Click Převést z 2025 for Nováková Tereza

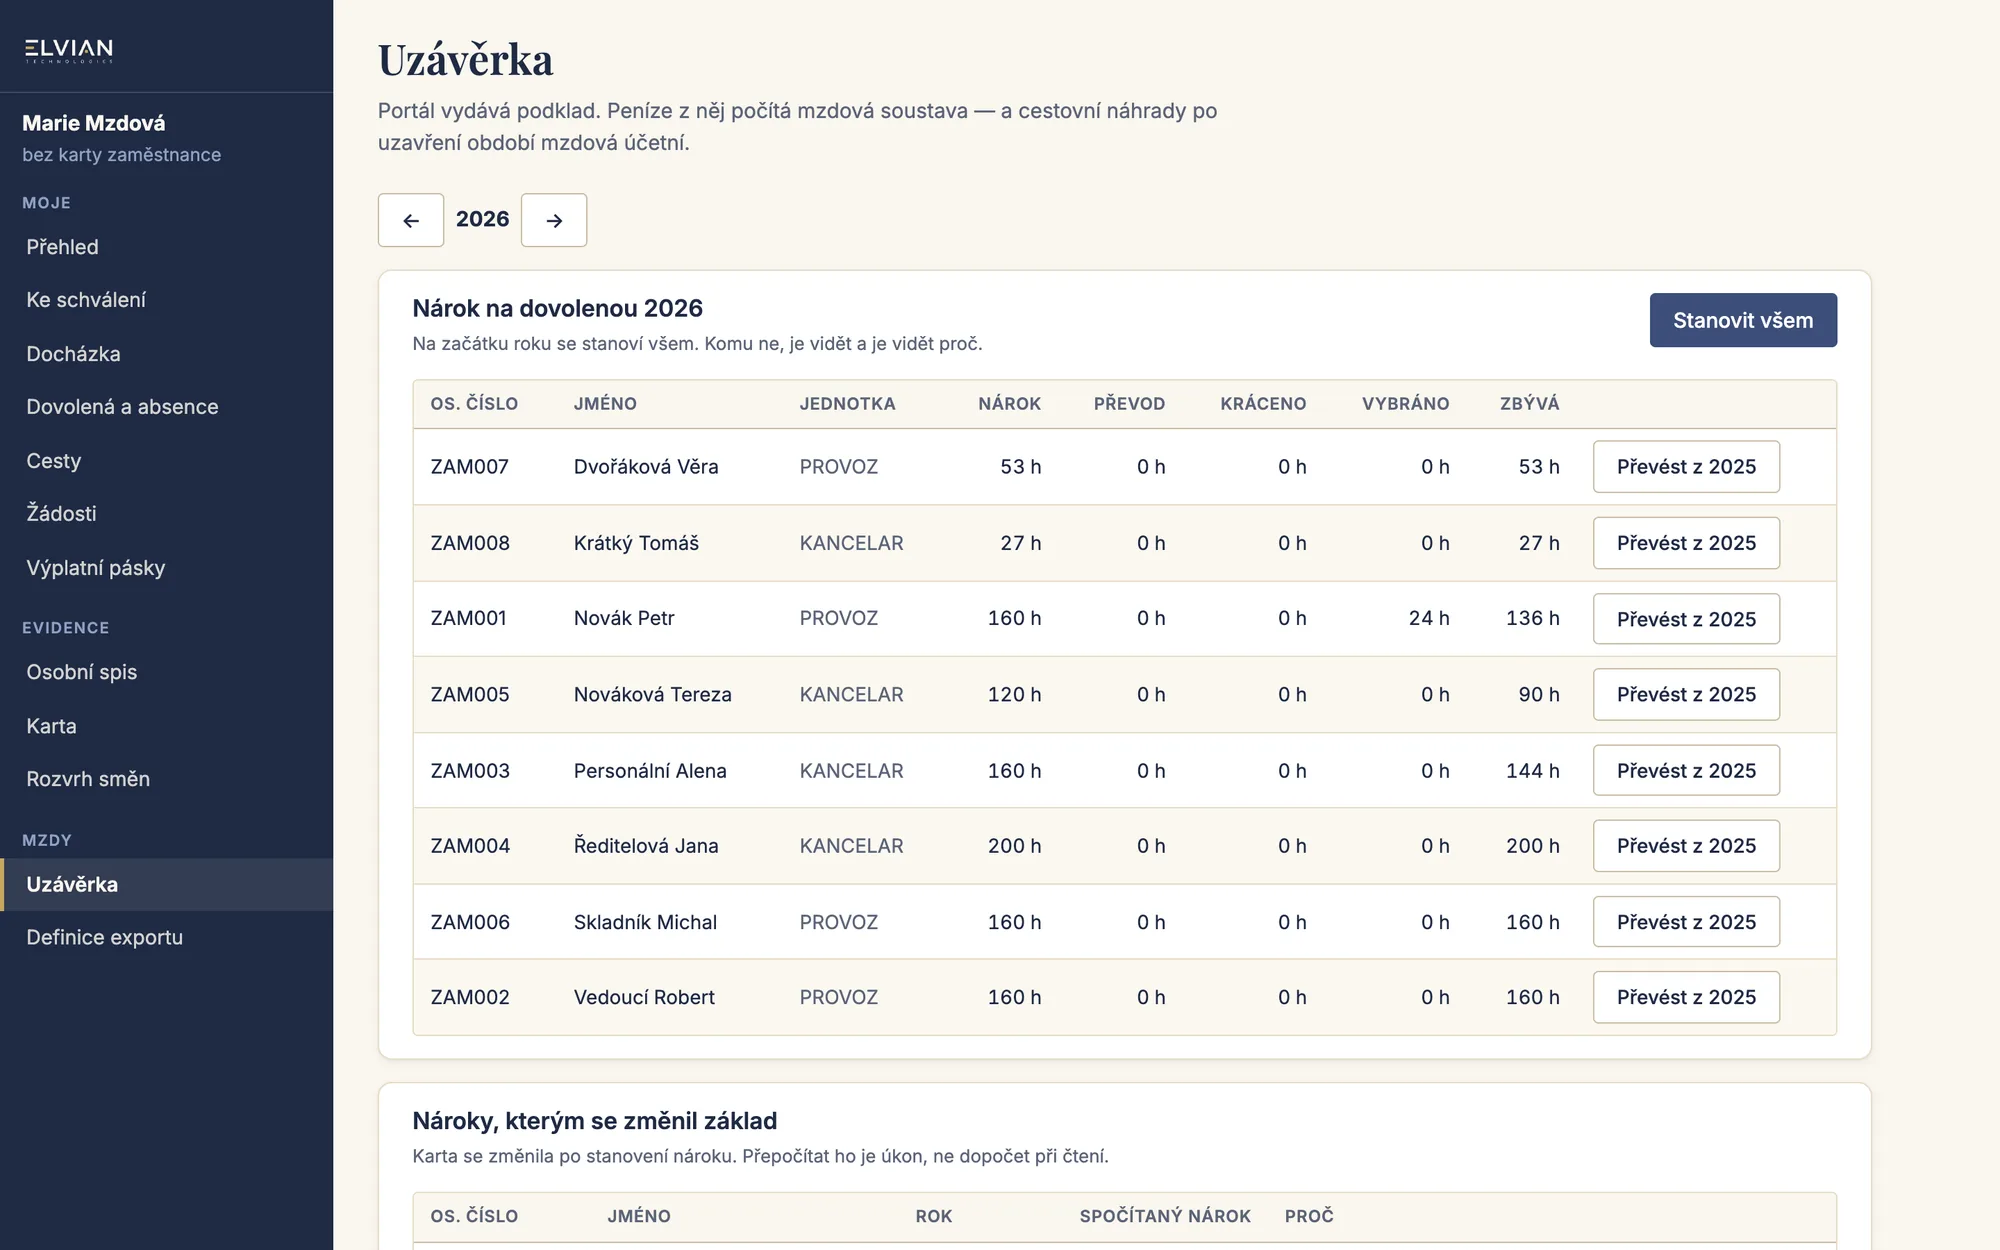click(1686, 694)
